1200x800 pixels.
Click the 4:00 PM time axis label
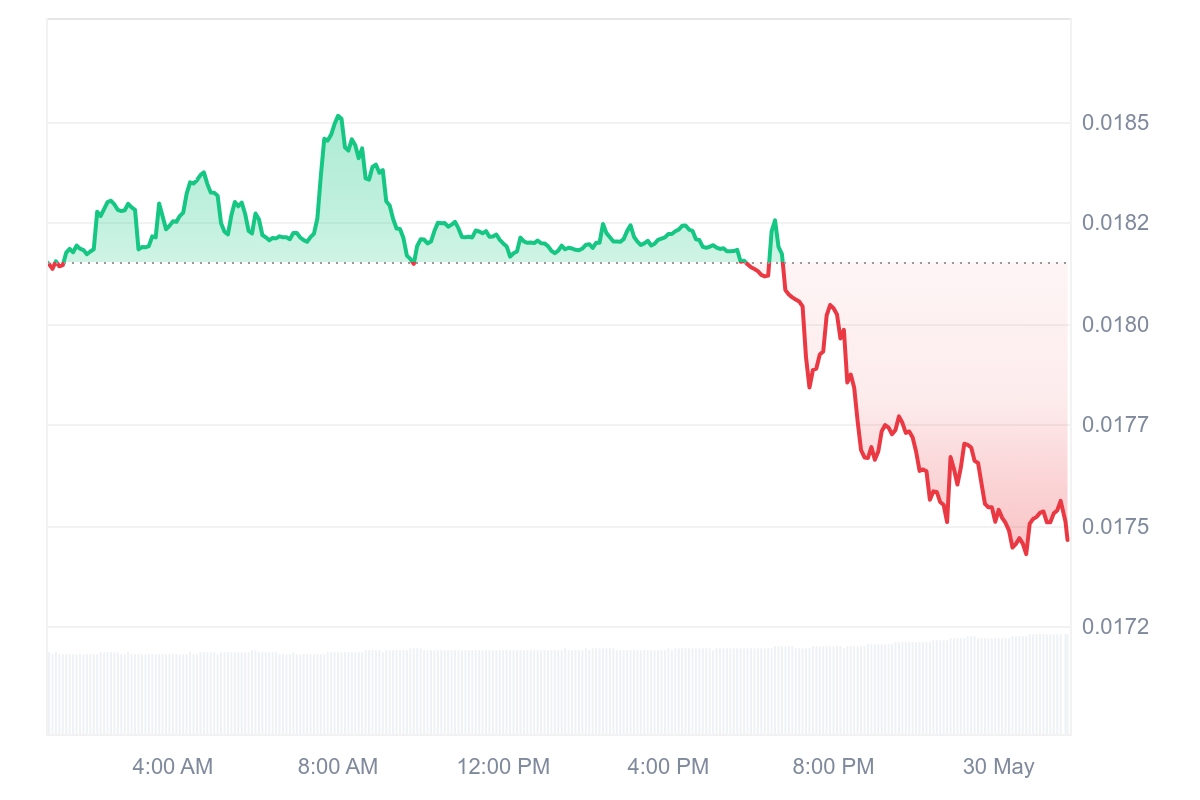pyautogui.click(x=668, y=767)
